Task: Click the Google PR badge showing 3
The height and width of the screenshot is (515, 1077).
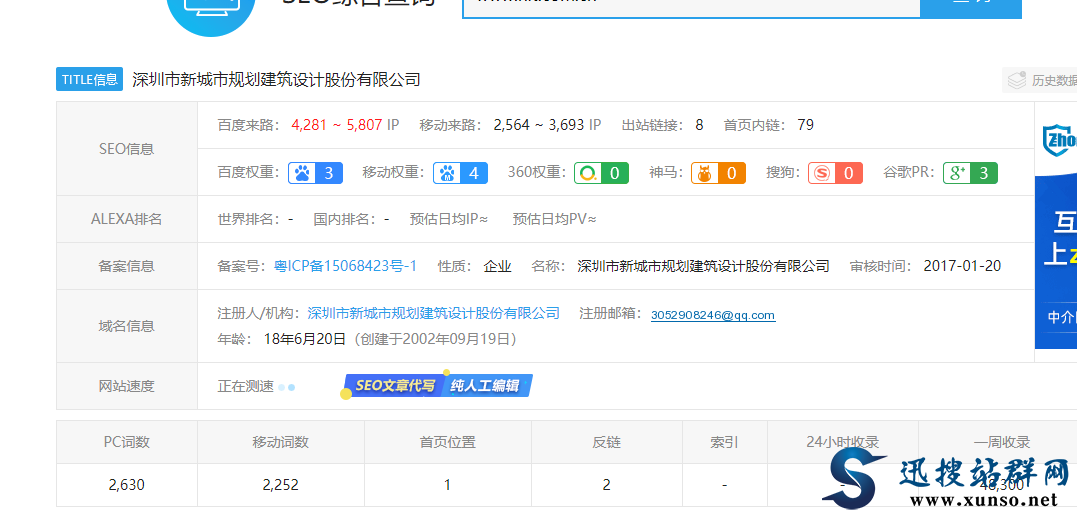Action: click(970, 173)
